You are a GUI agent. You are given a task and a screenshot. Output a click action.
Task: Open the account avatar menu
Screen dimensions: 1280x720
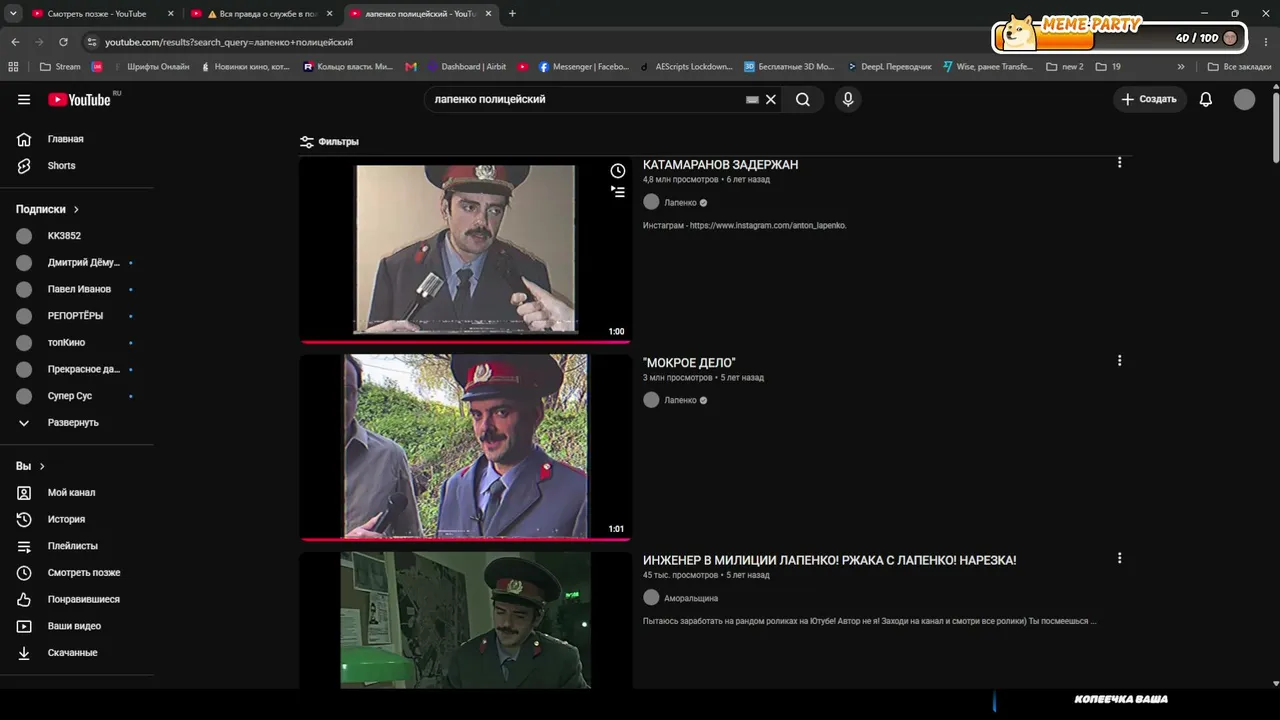(1244, 99)
